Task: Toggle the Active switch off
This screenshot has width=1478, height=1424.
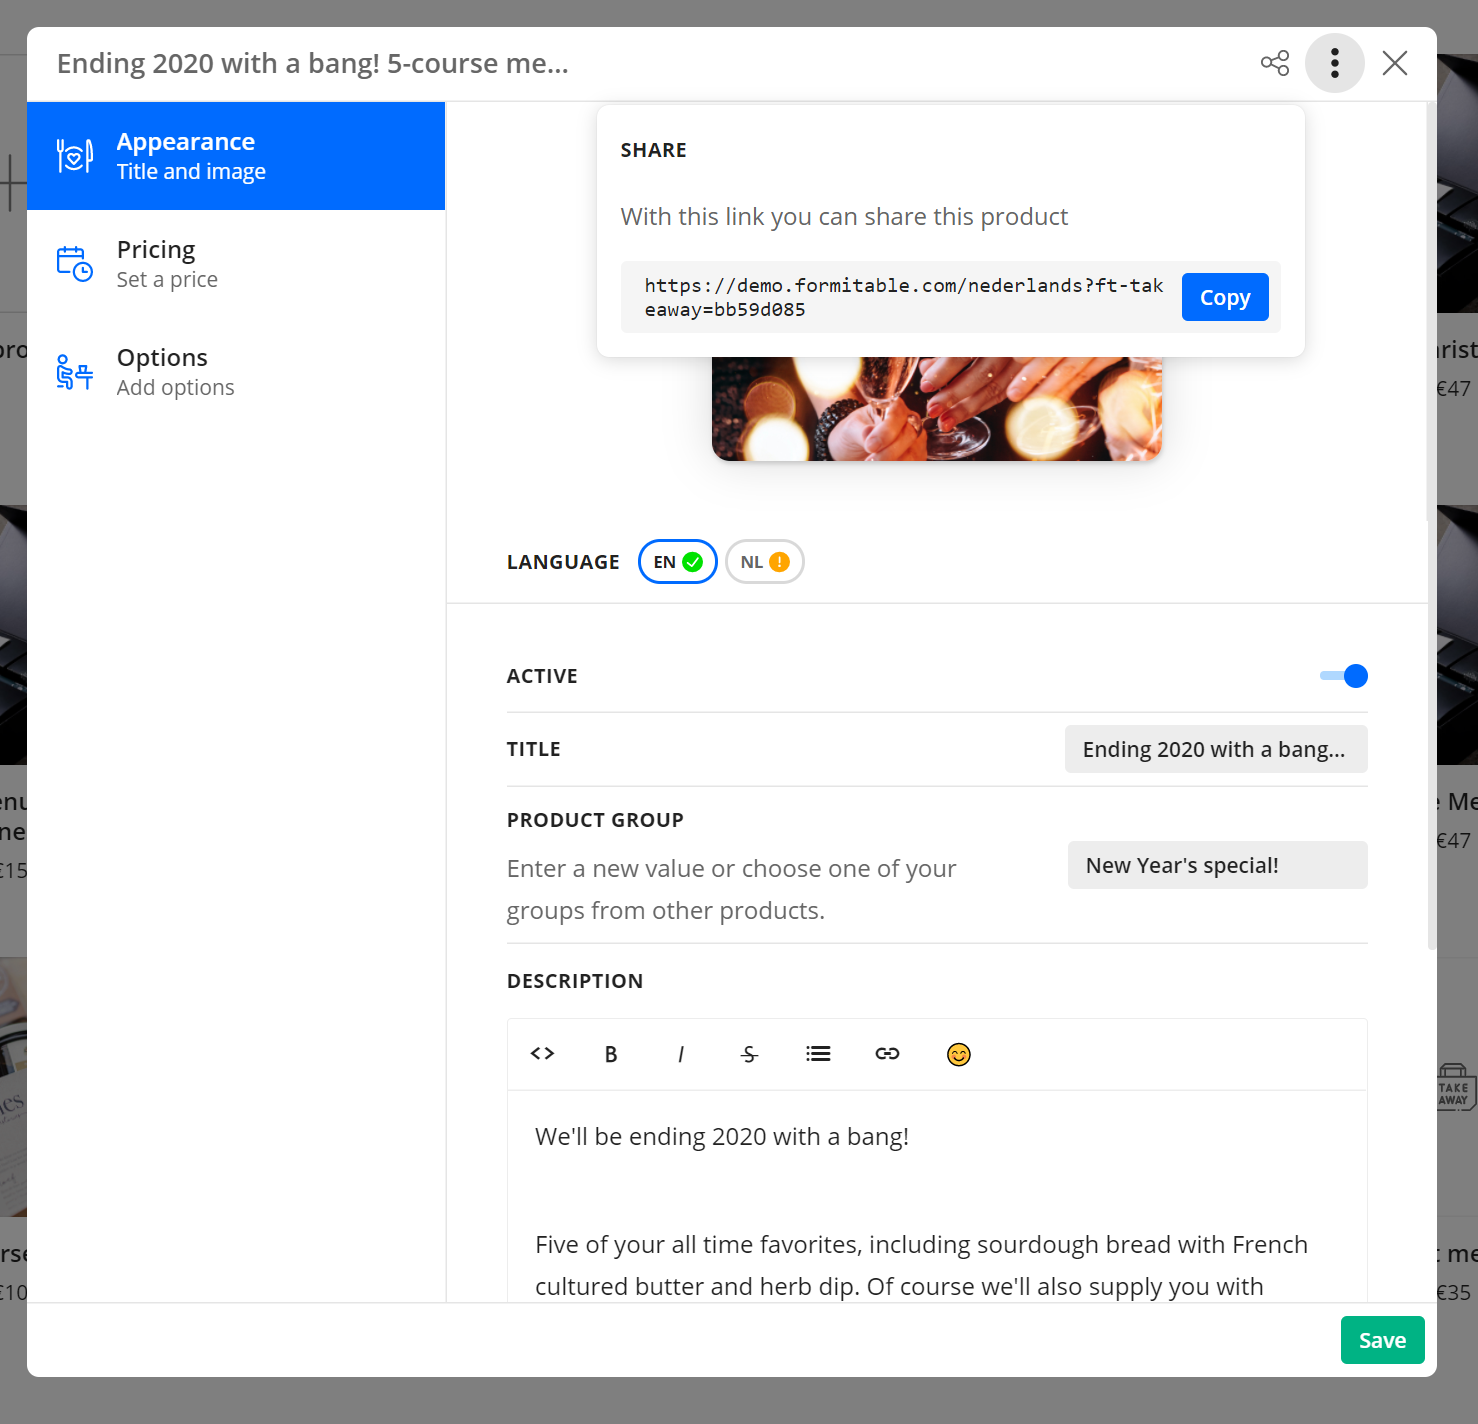Action: pyautogui.click(x=1344, y=676)
